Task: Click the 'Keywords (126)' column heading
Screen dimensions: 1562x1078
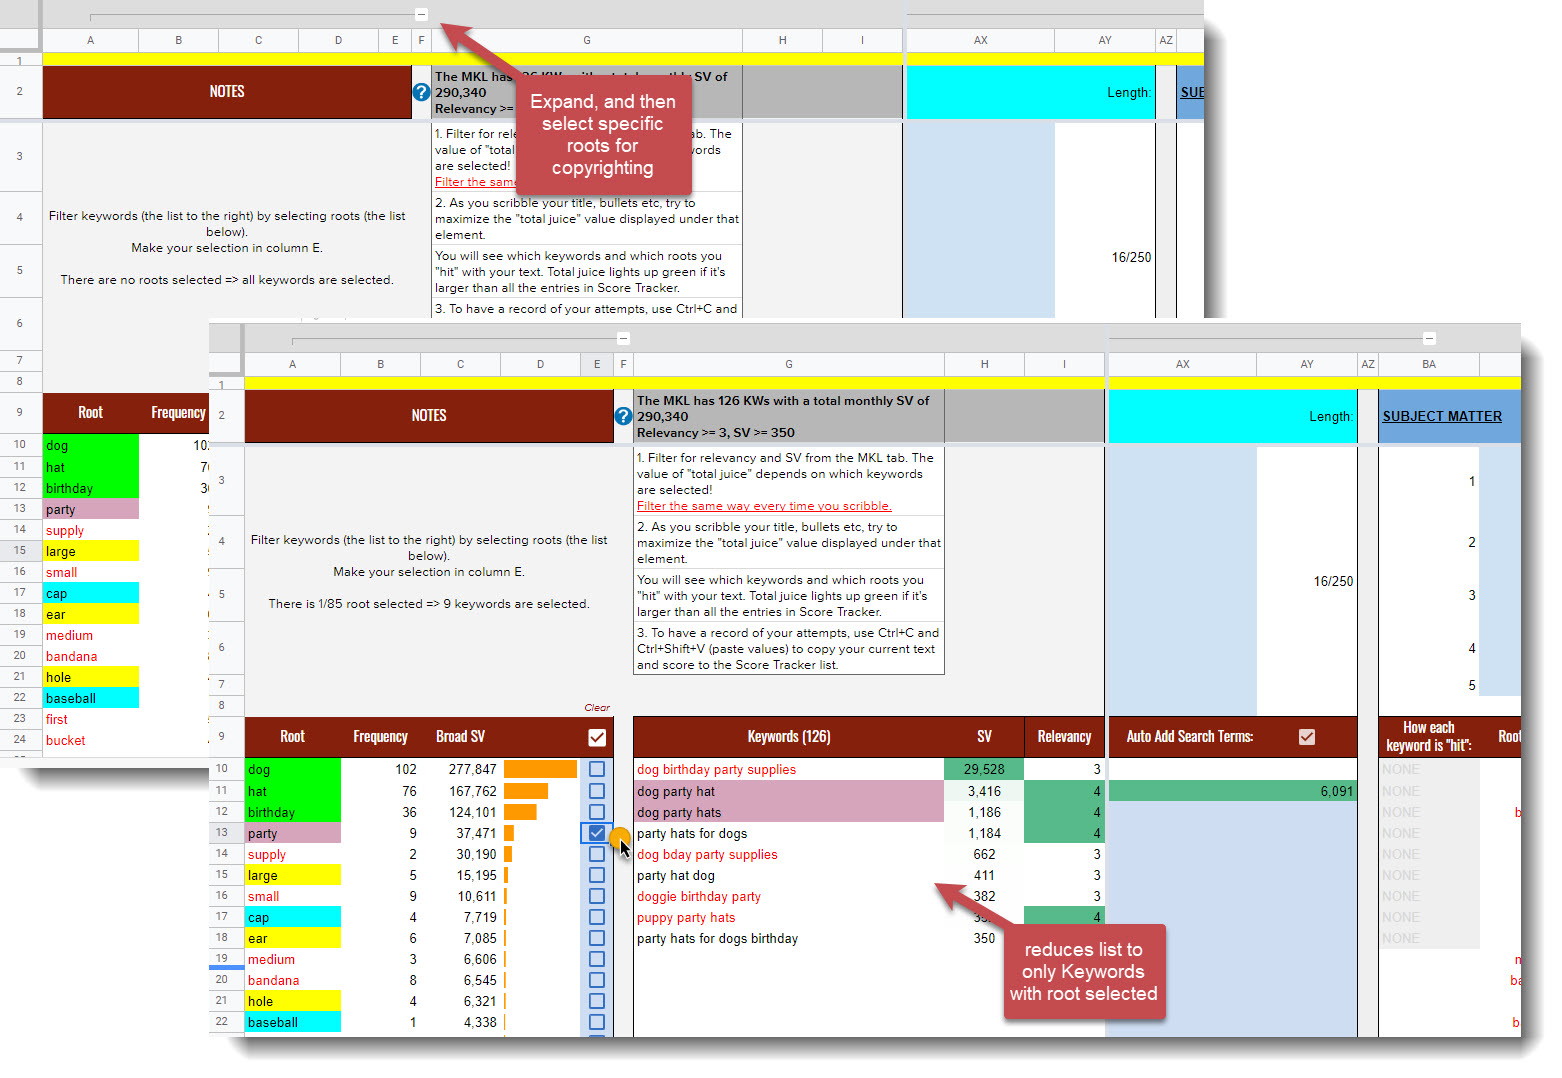Action: click(789, 737)
